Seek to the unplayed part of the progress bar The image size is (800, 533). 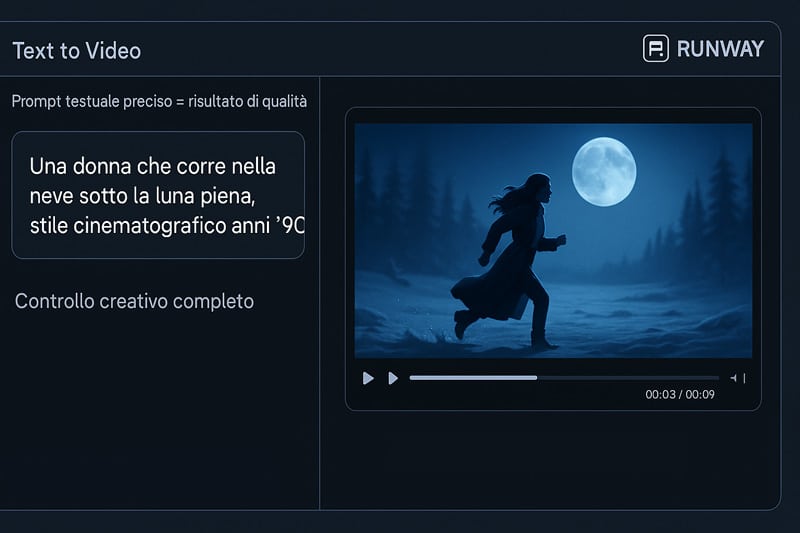coord(628,378)
